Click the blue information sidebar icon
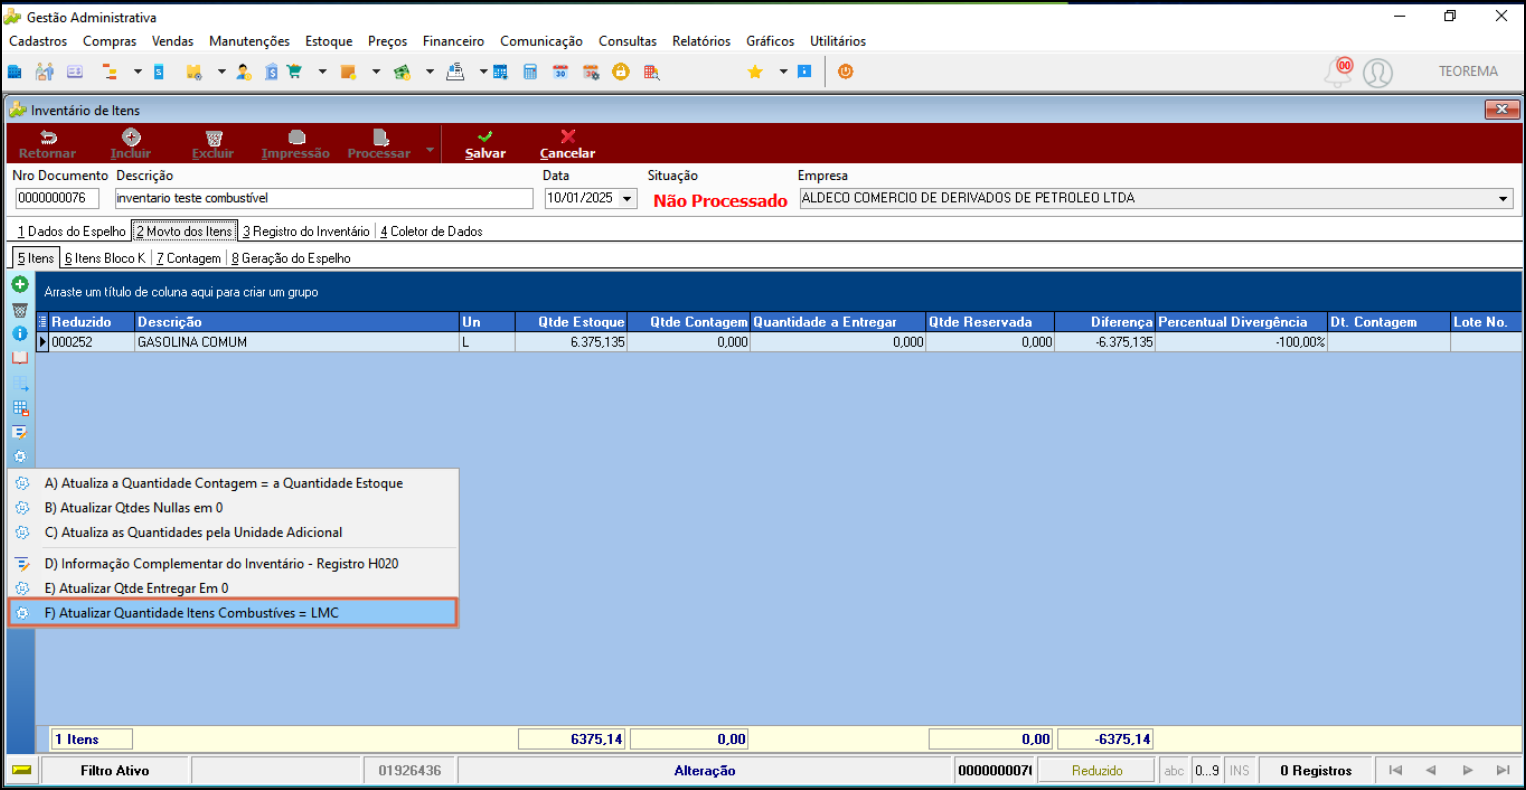This screenshot has width=1526, height=790. 19,334
